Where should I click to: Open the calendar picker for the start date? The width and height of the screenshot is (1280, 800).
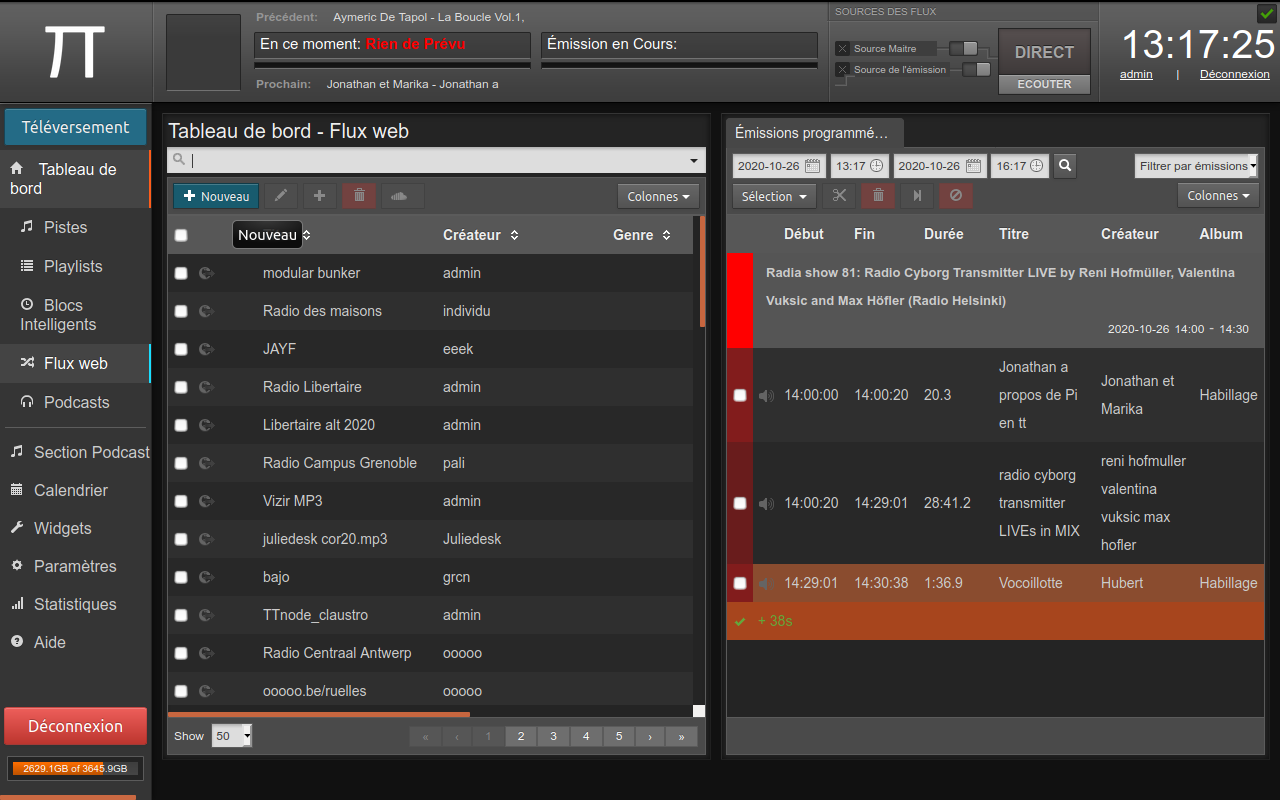[x=812, y=166]
